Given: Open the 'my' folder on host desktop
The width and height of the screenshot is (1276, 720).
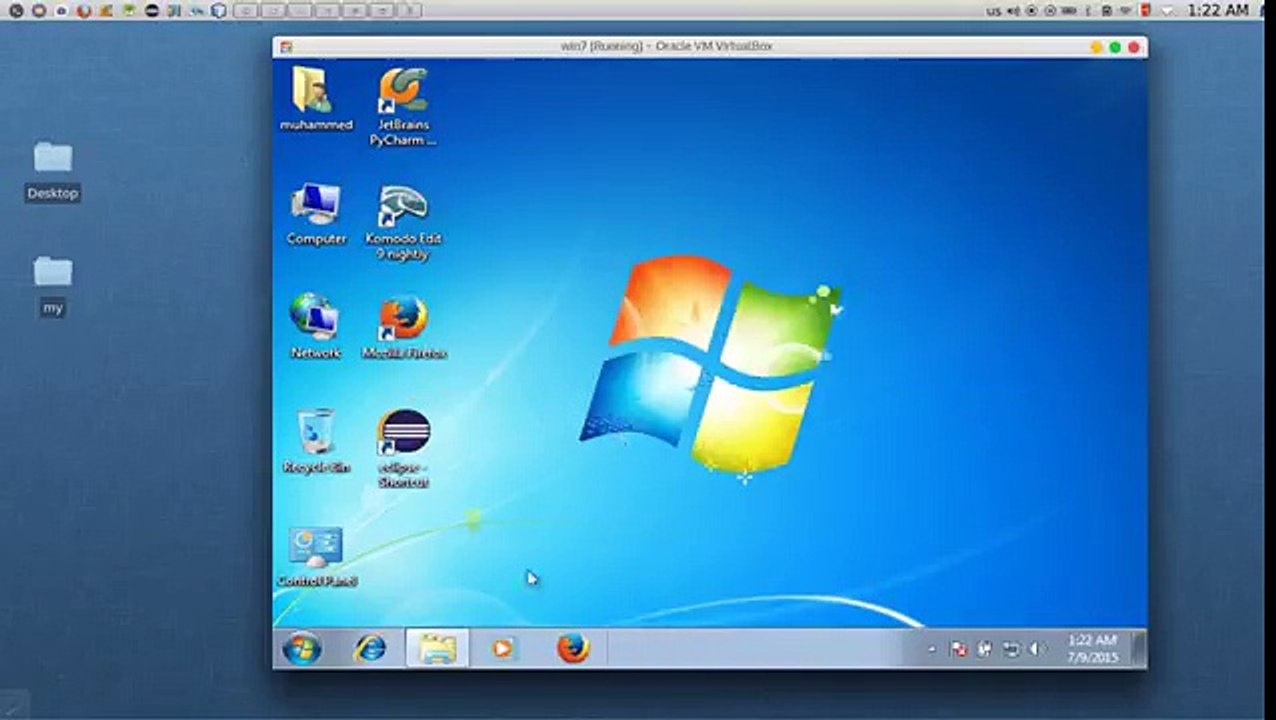Looking at the screenshot, I should point(53,286).
